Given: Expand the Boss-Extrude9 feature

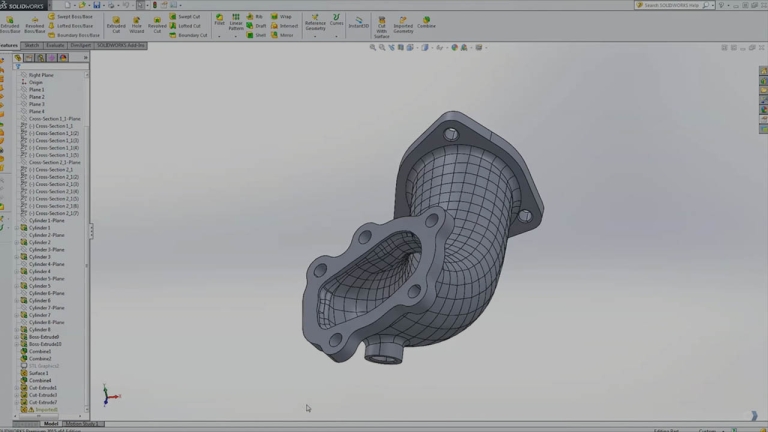Looking at the screenshot, I should 16,337.
